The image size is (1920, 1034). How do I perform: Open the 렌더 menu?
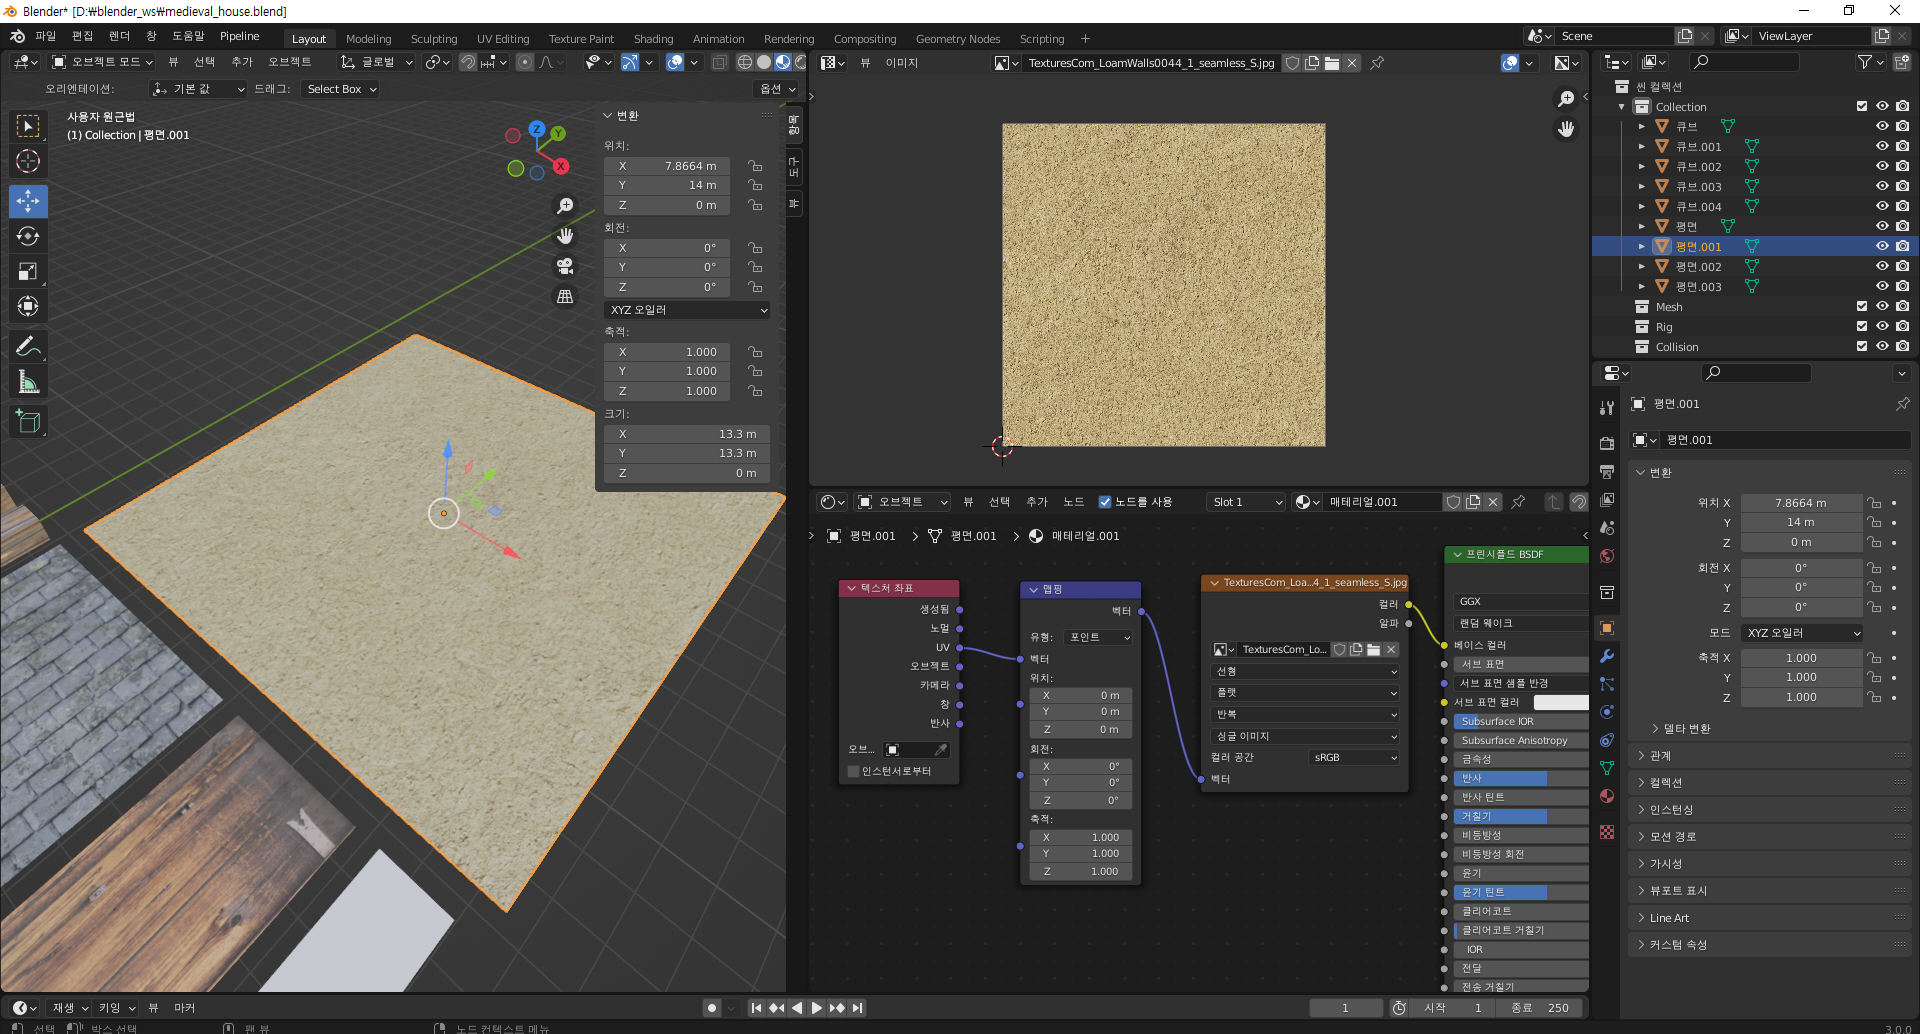(x=119, y=36)
